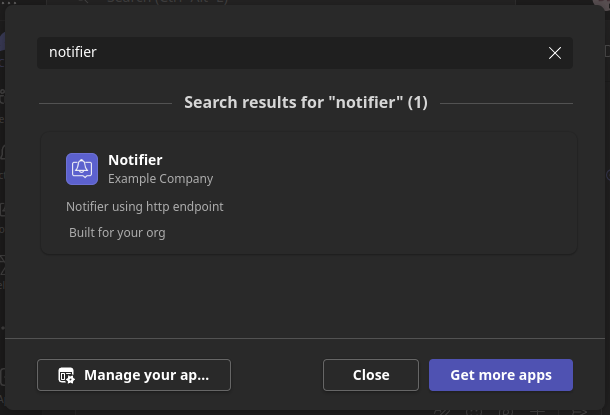This screenshot has height=415, width=610.
Task: Click the icon inside Manage your apps button
Action: tap(66, 376)
